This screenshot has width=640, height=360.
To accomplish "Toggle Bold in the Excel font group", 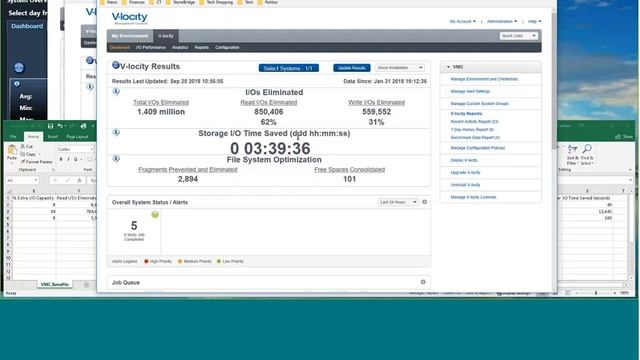I will pyautogui.click(x=61, y=159).
